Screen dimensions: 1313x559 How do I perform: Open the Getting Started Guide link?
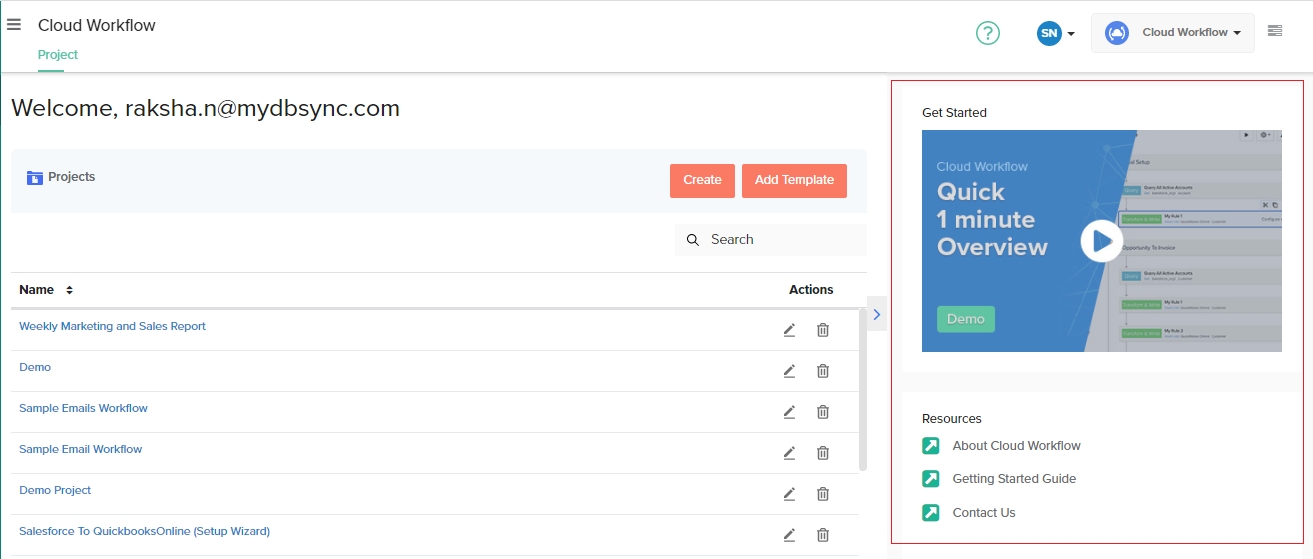point(1013,479)
